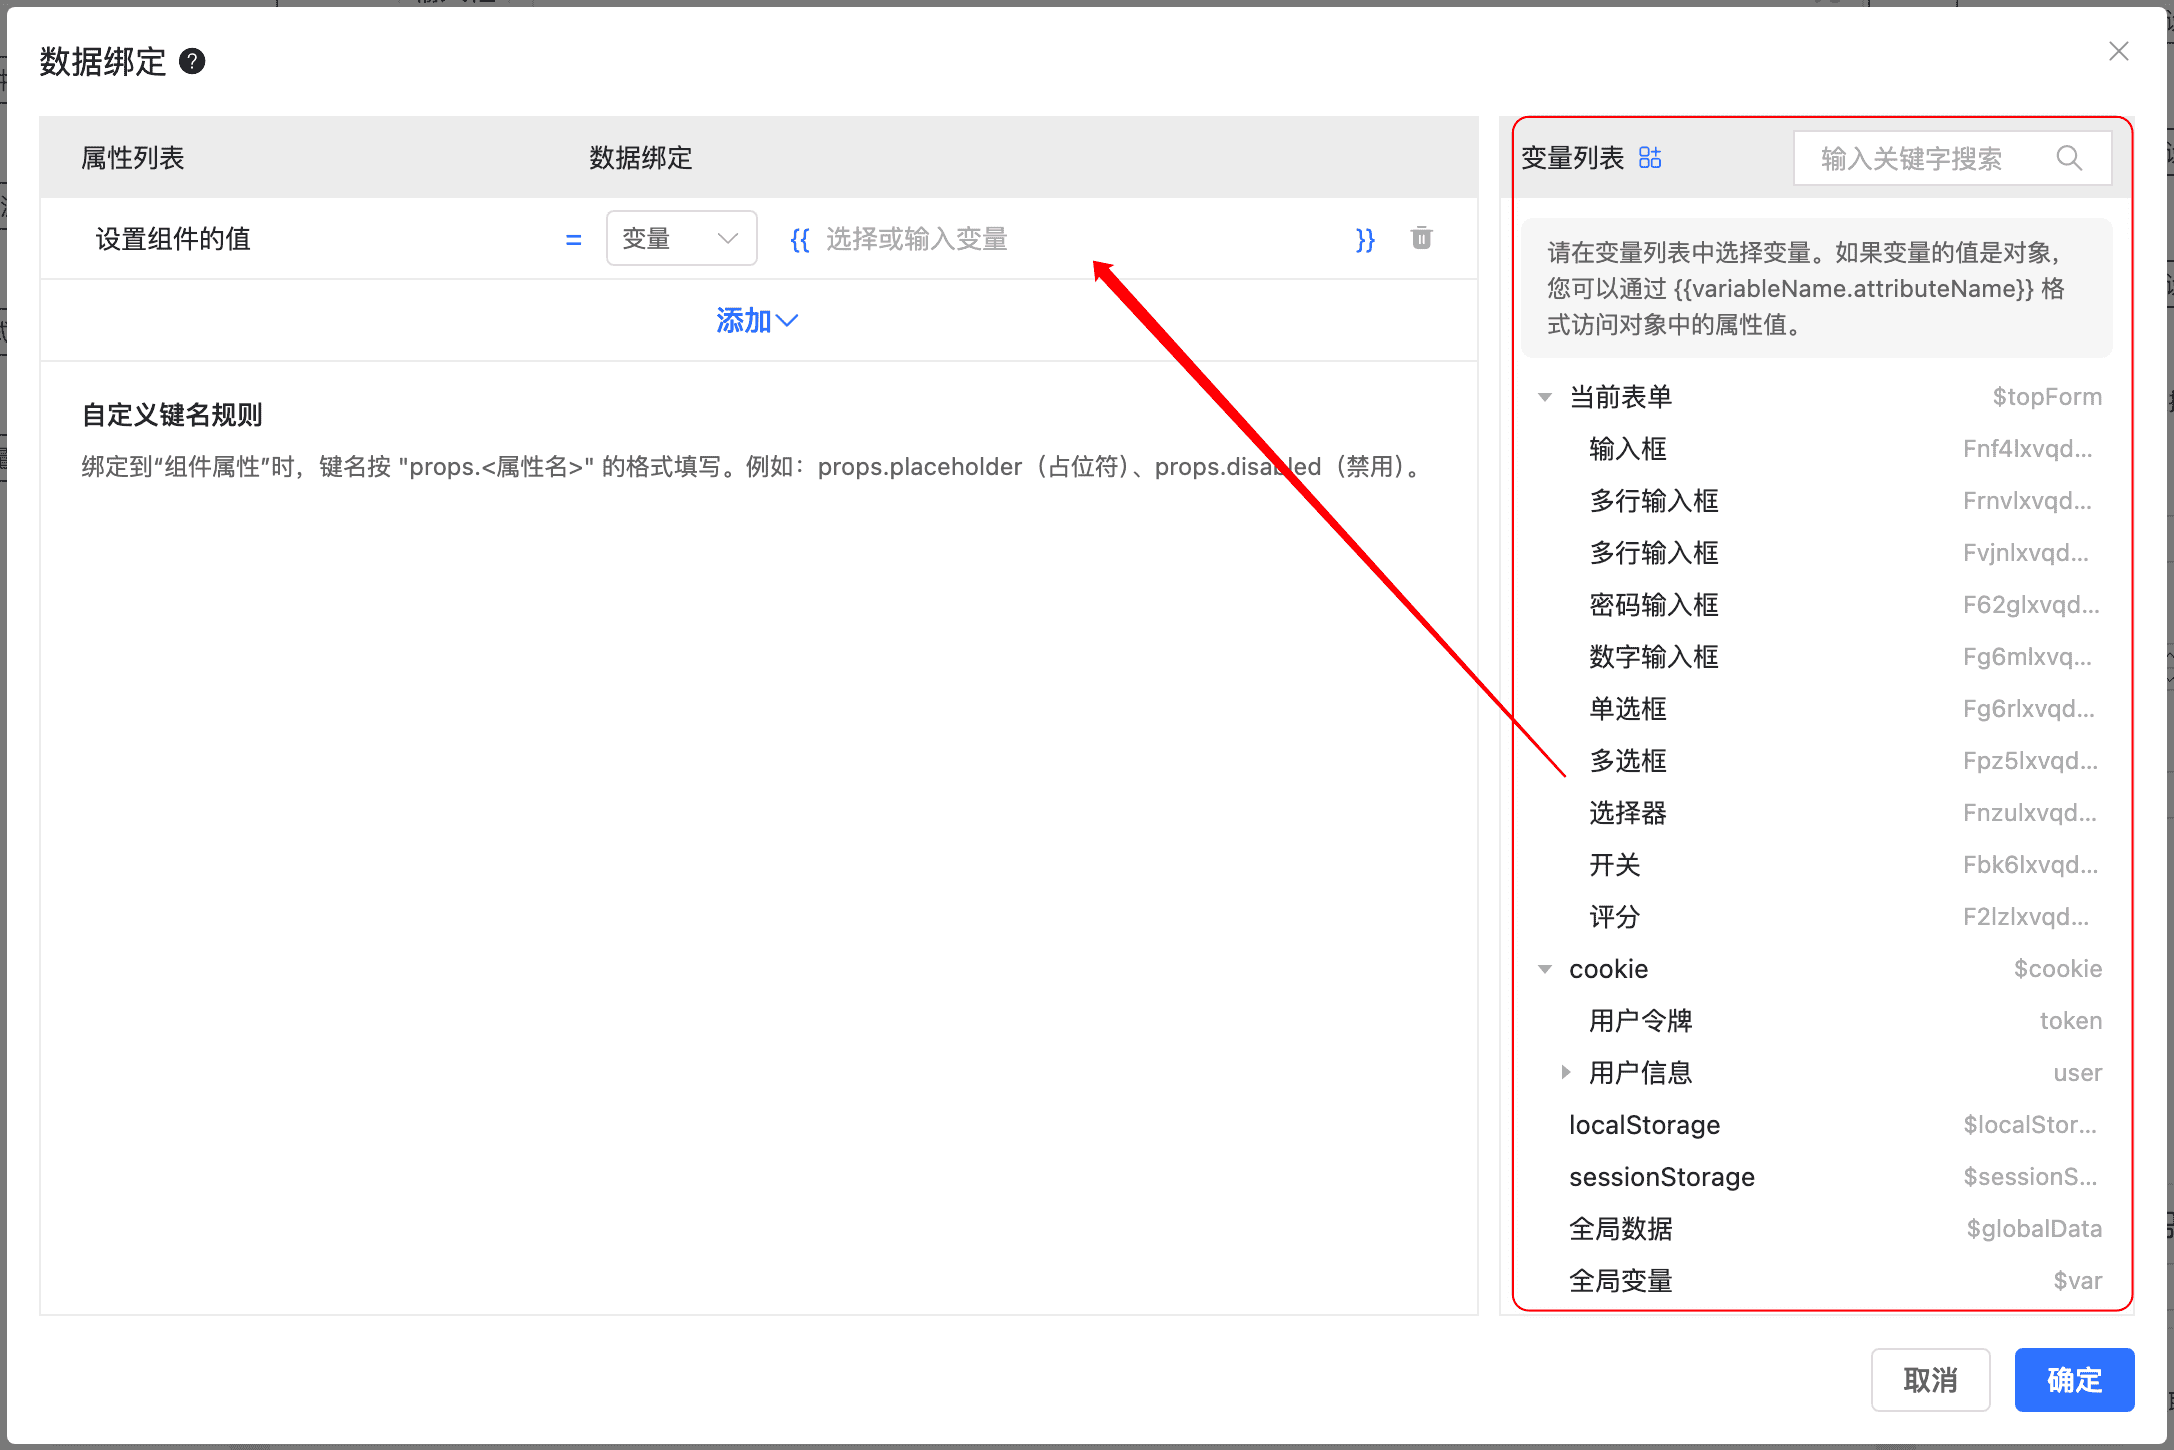This screenshot has height=1450, width=2174.
Task: Click the 取消 button
Action: pyautogui.click(x=1930, y=1380)
